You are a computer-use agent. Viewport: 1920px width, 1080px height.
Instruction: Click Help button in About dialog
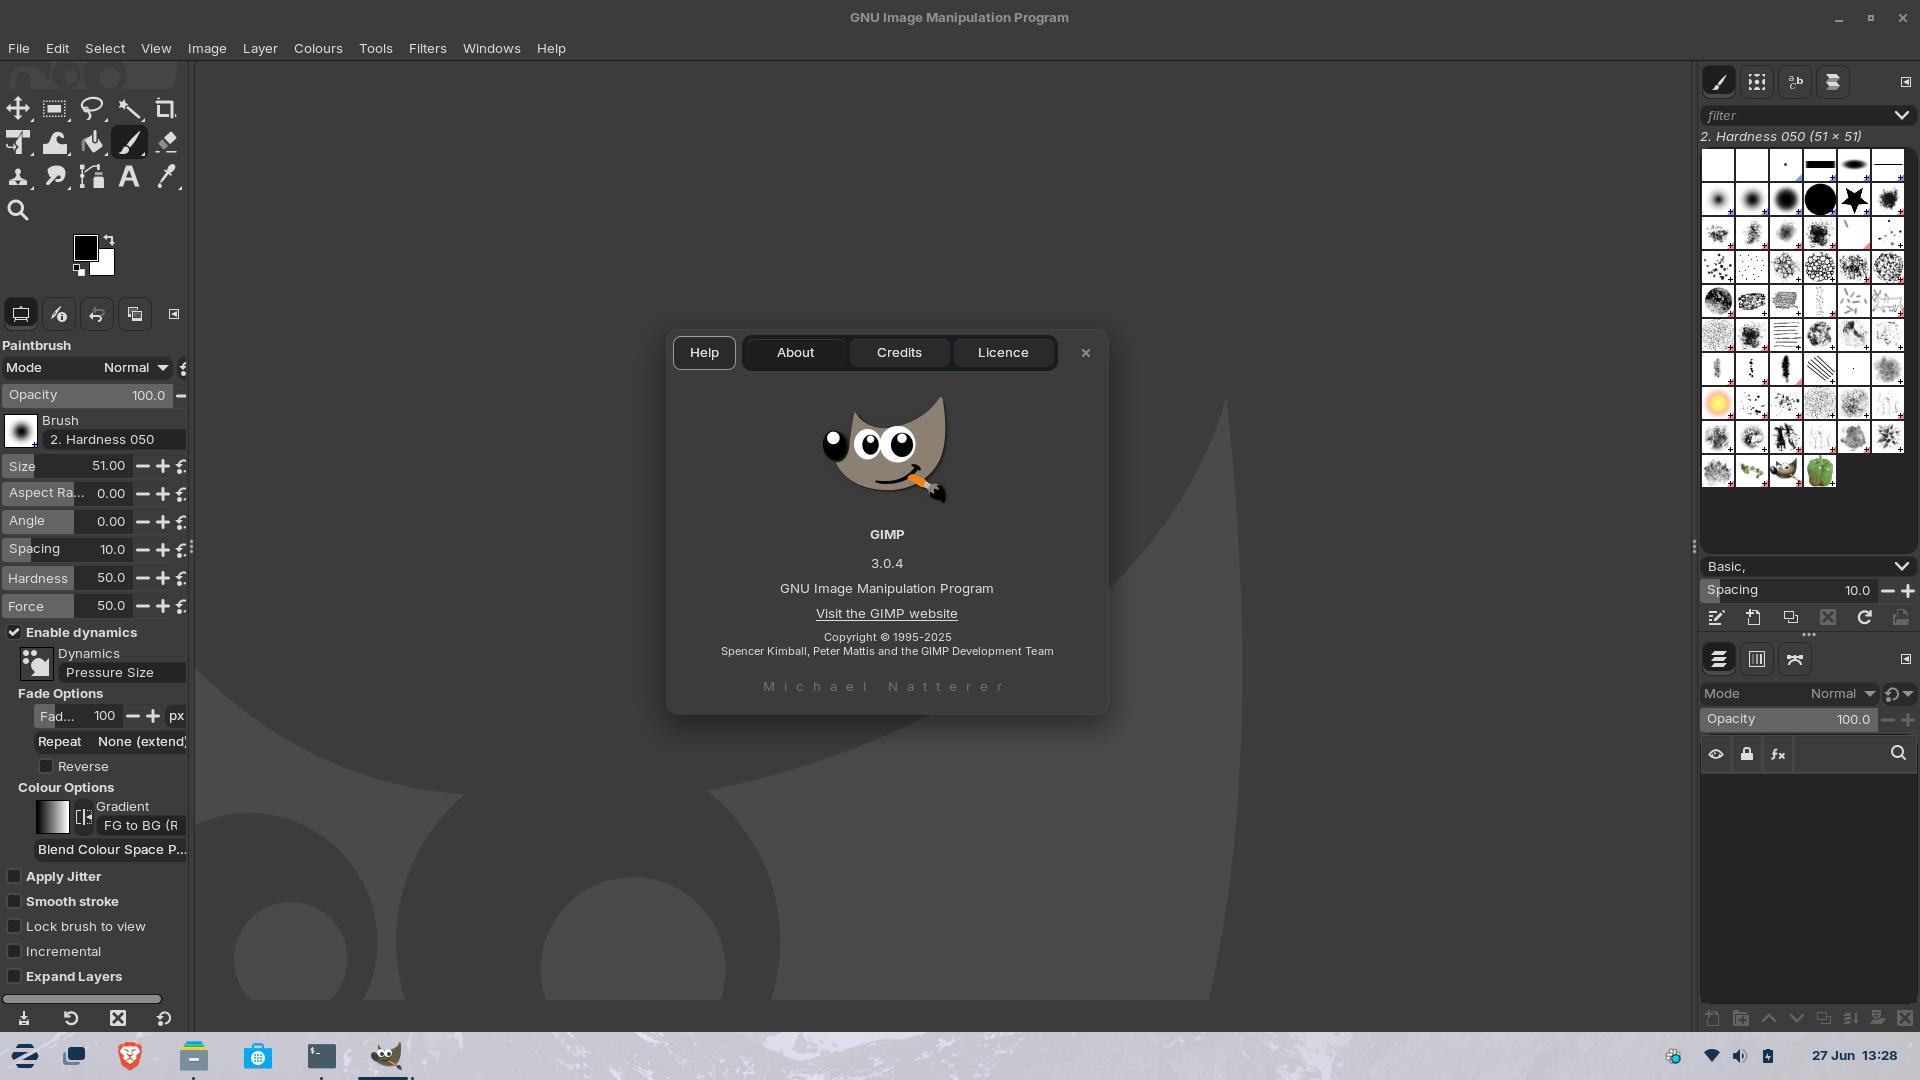click(704, 353)
